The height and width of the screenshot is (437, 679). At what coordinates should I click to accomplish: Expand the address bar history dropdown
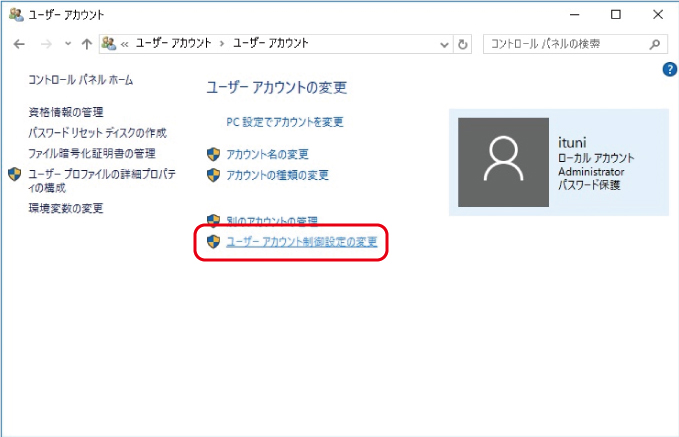click(444, 45)
